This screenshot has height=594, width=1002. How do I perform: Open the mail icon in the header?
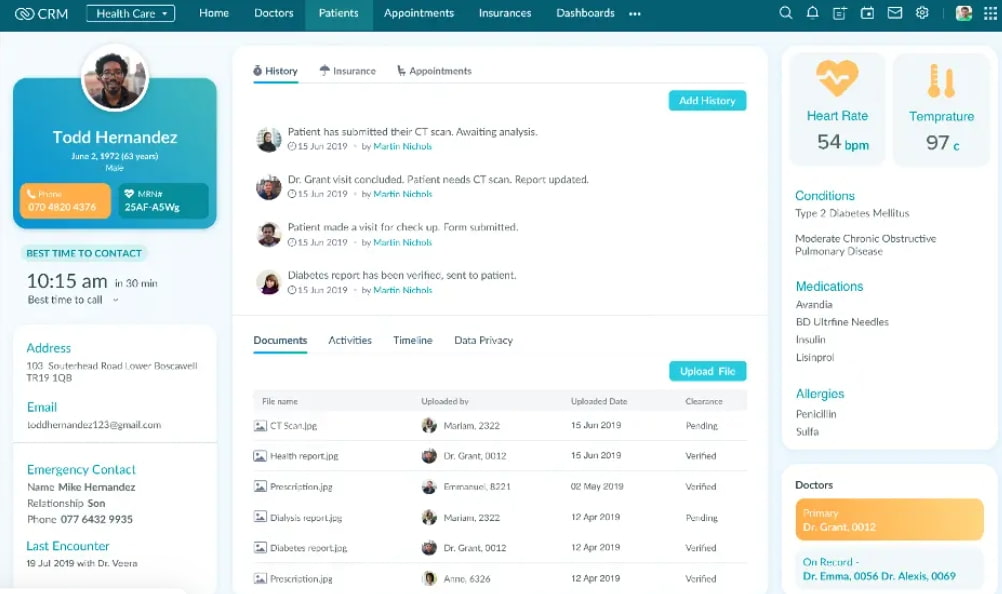(x=895, y=13)
